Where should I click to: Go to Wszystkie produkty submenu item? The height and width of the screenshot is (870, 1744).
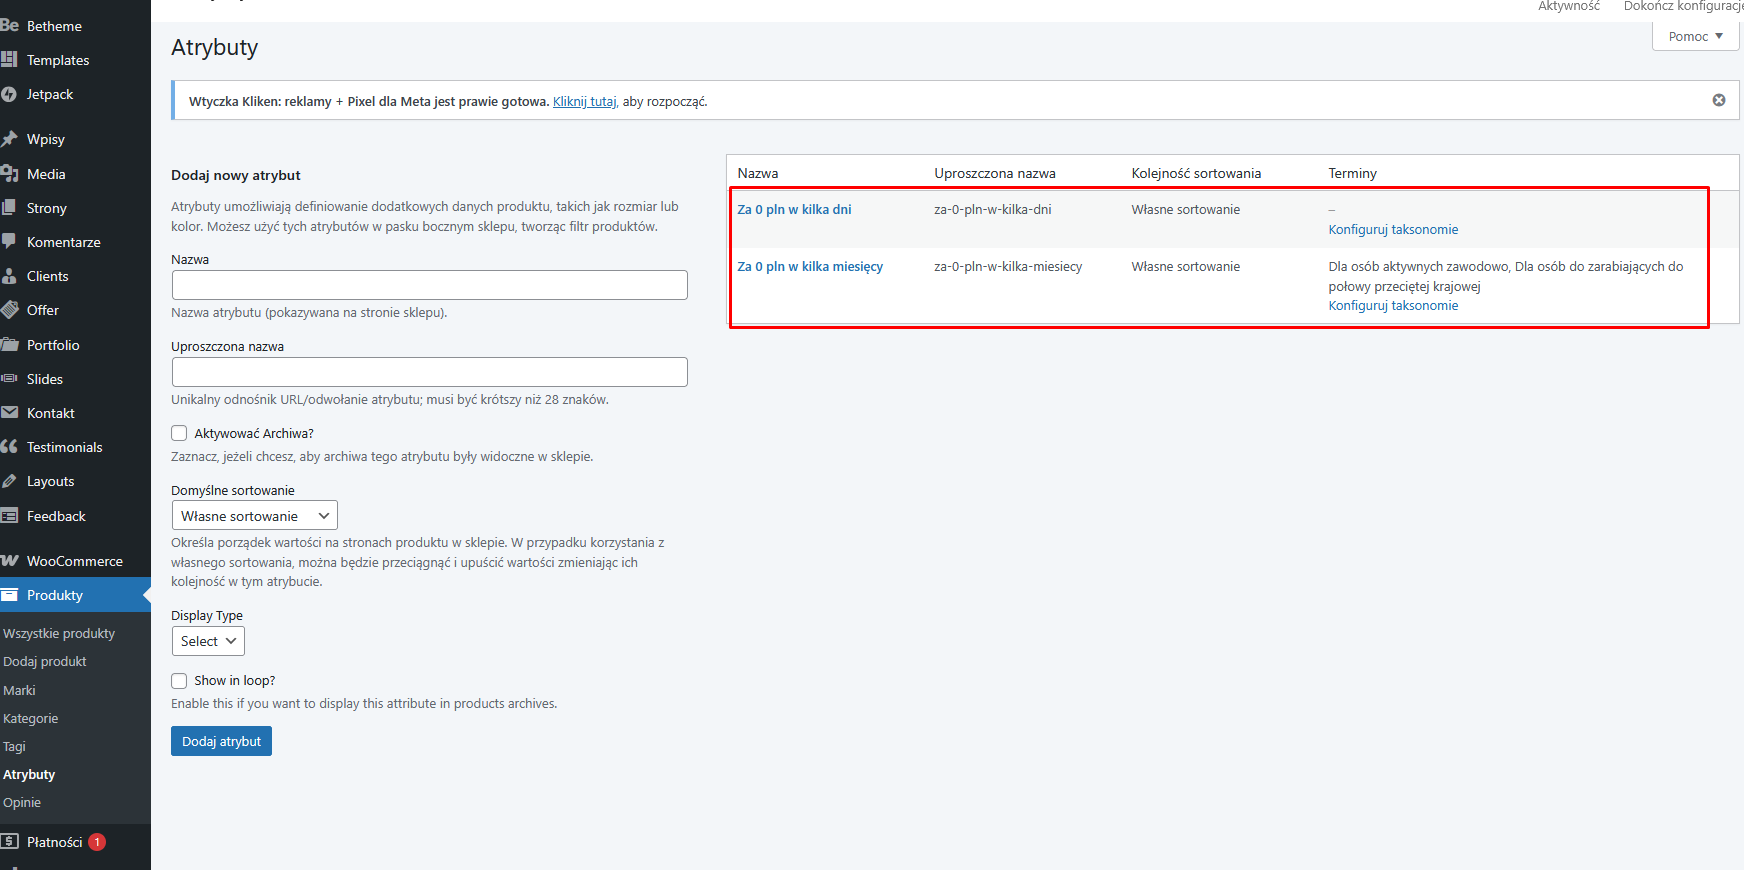[59, 633]
